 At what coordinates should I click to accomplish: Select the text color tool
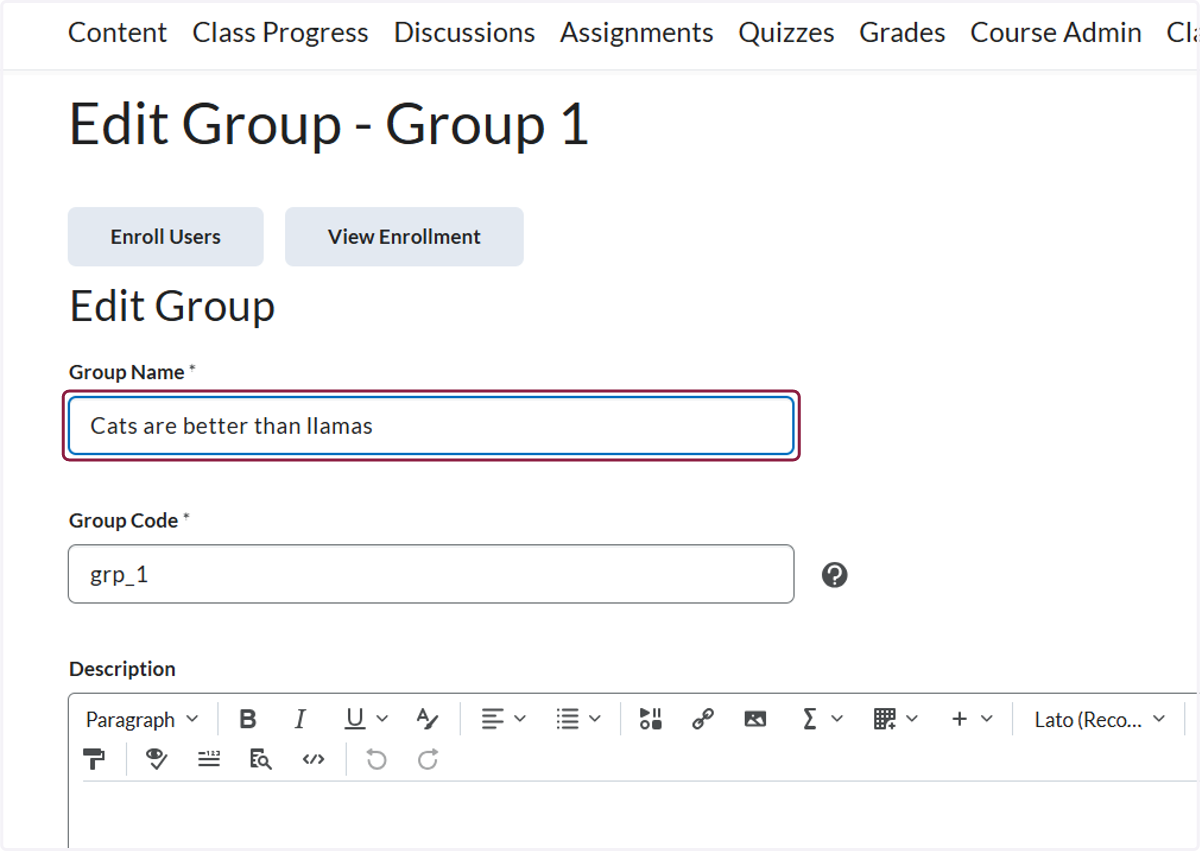427,719
